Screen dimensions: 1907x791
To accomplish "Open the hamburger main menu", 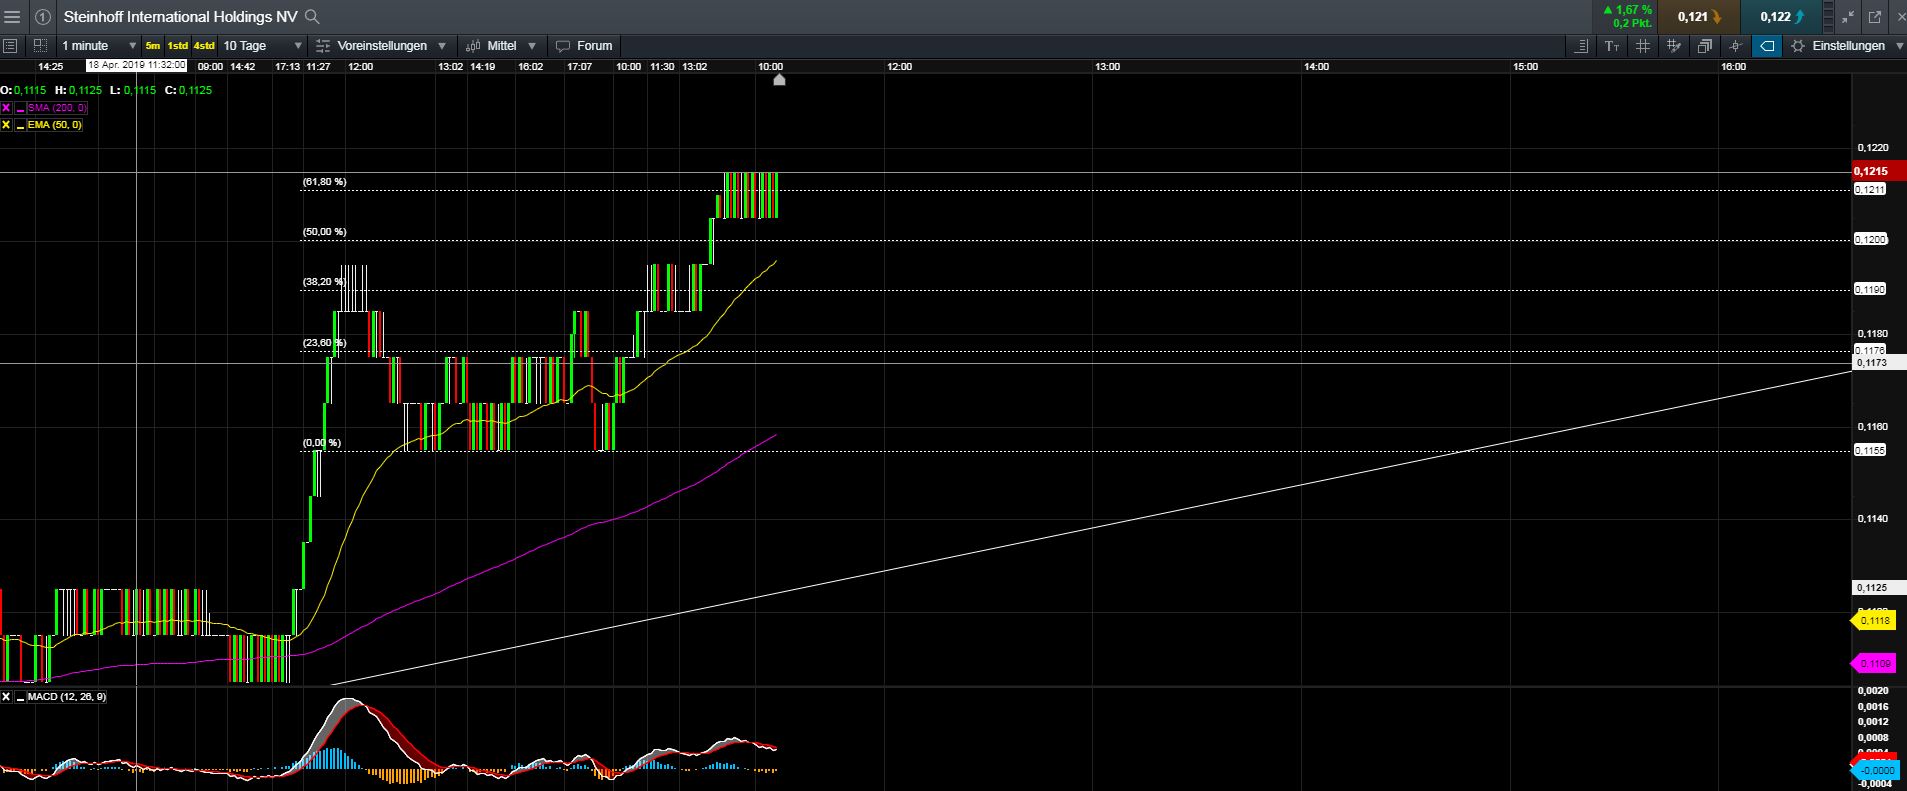I will pos(13,17).
